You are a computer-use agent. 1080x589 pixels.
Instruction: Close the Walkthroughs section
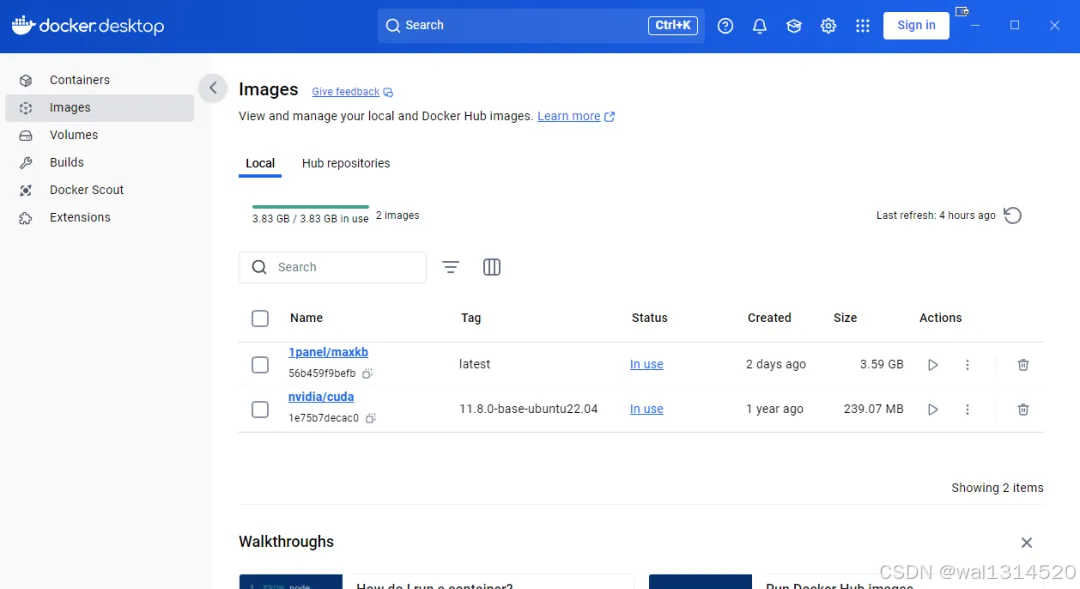[1026, 543]
